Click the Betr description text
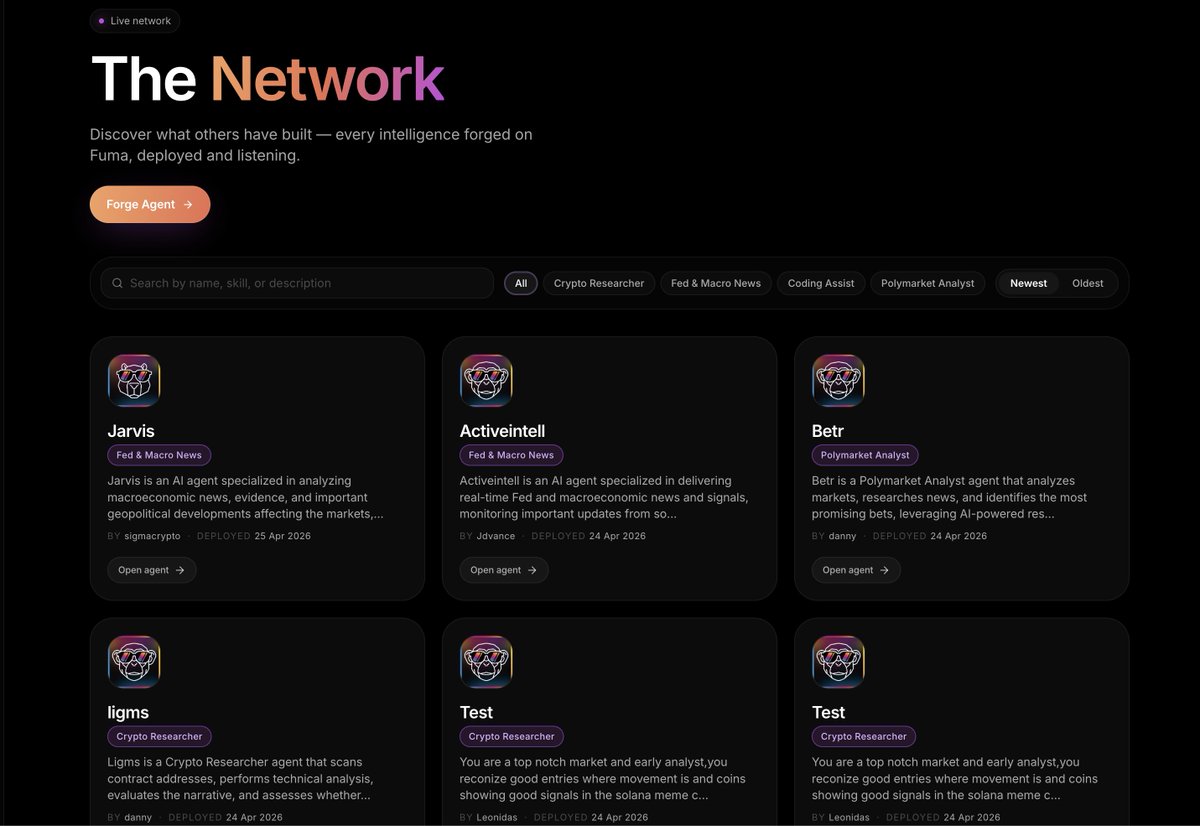1200x826 pixels. (x=950, y=498)
